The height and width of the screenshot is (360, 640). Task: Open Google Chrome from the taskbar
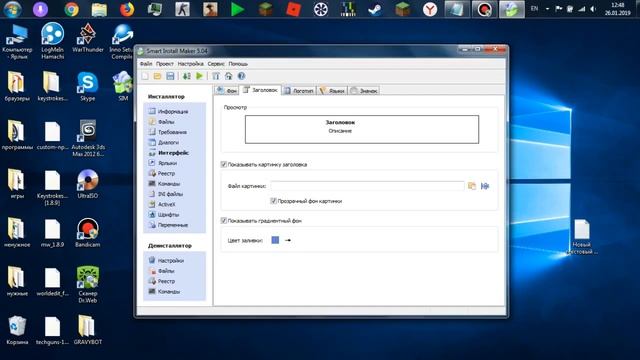coord(71,9)
